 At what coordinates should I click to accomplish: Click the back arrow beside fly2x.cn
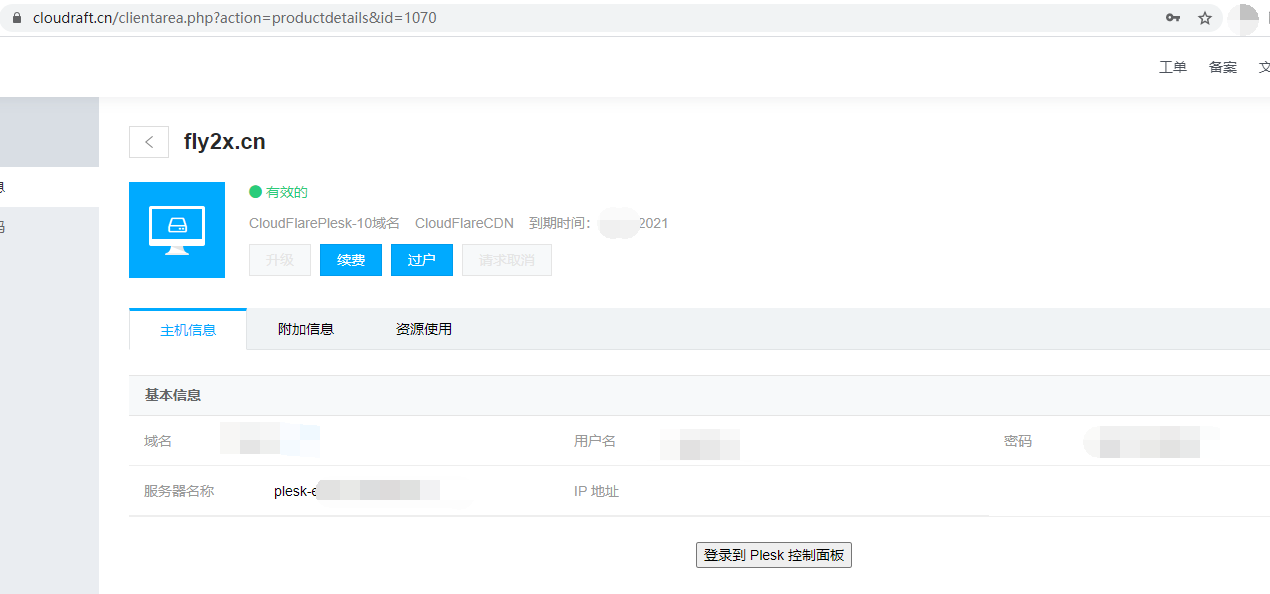[x=149, y=142]
